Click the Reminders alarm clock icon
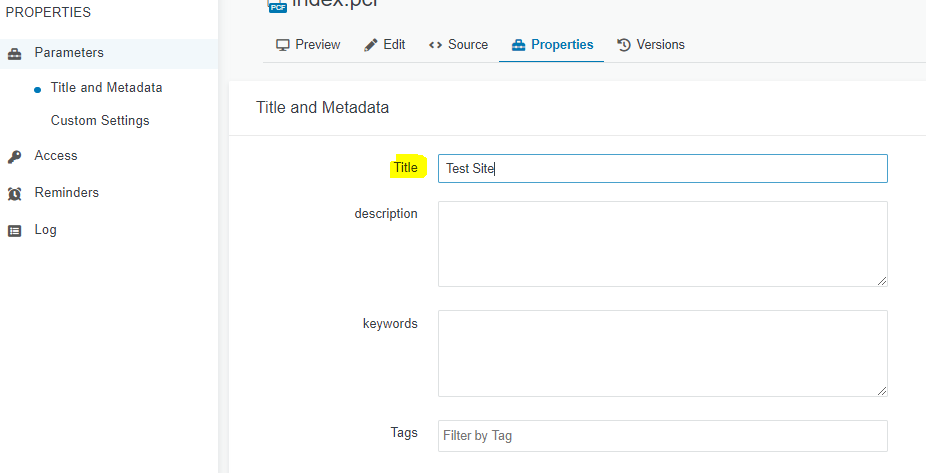926x473 pixels. pos(15,193)
